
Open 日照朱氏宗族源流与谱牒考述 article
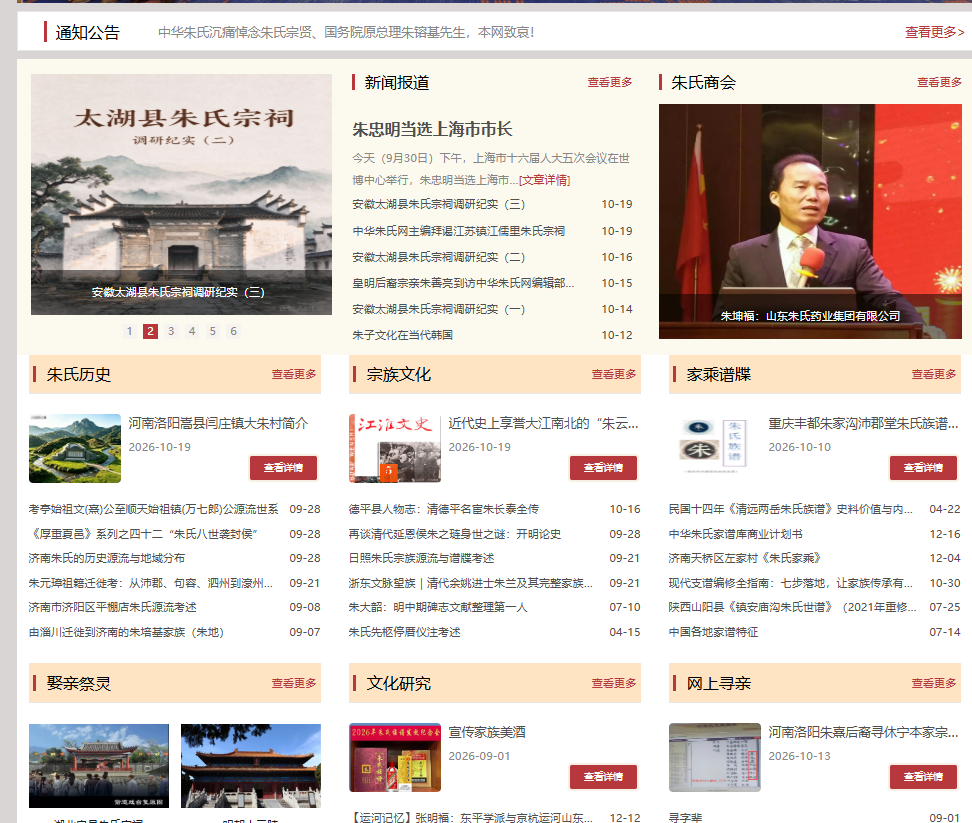pyautogui.click(x=421, y=558)
